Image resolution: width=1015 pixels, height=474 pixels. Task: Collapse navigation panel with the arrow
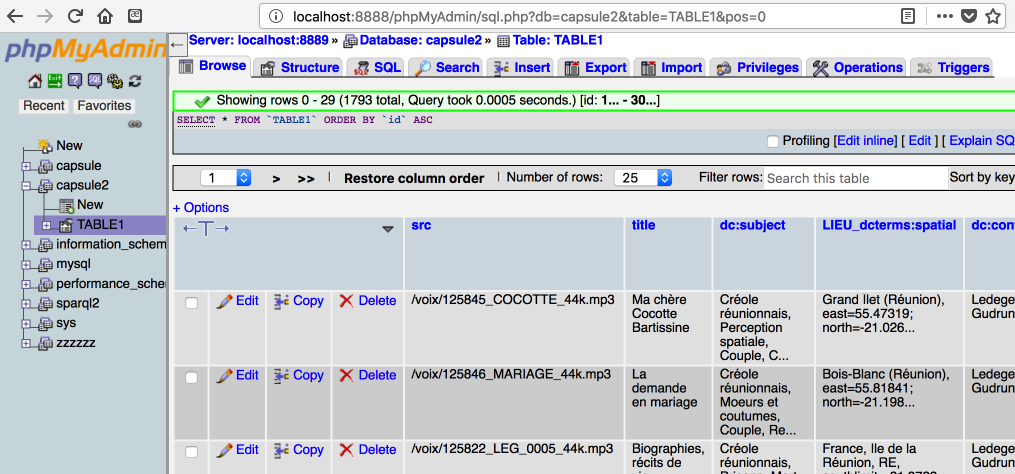click(x=177, y=45)
